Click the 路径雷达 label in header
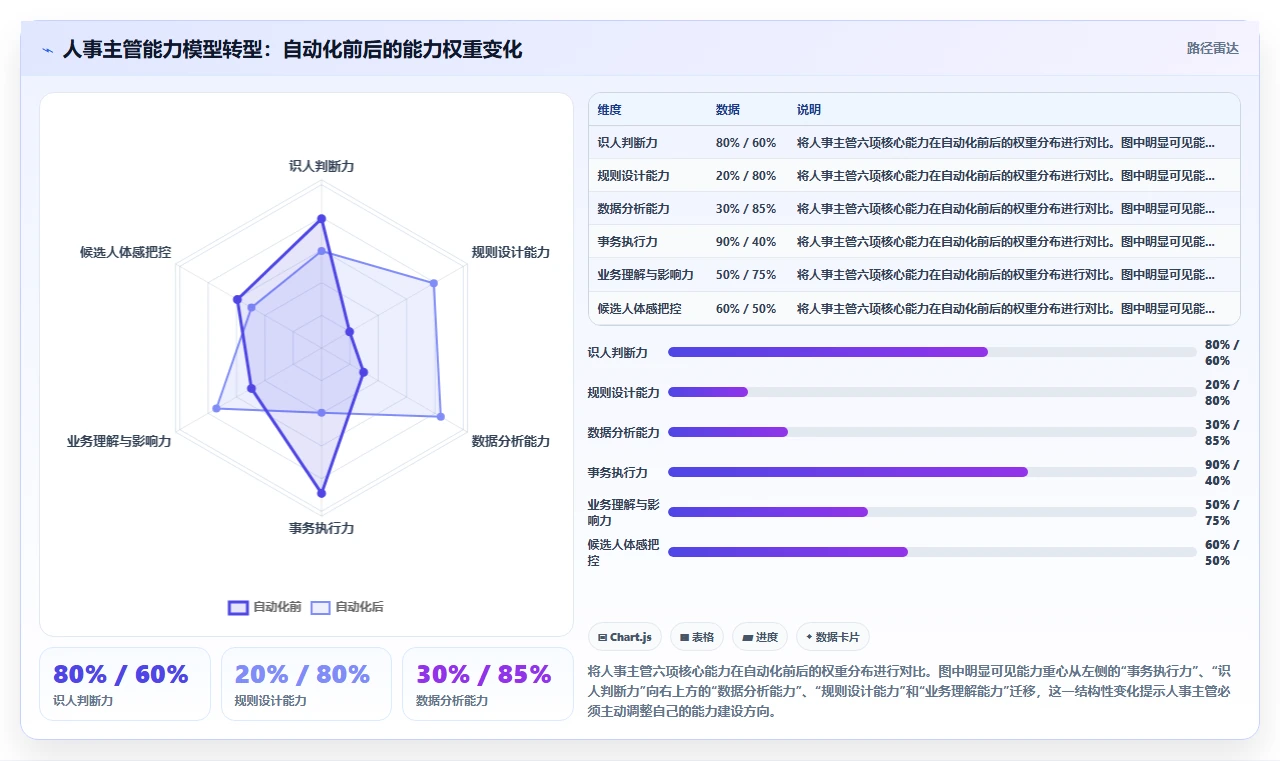The width and height of the screenshot is (1280, 761). (1213, 48)
